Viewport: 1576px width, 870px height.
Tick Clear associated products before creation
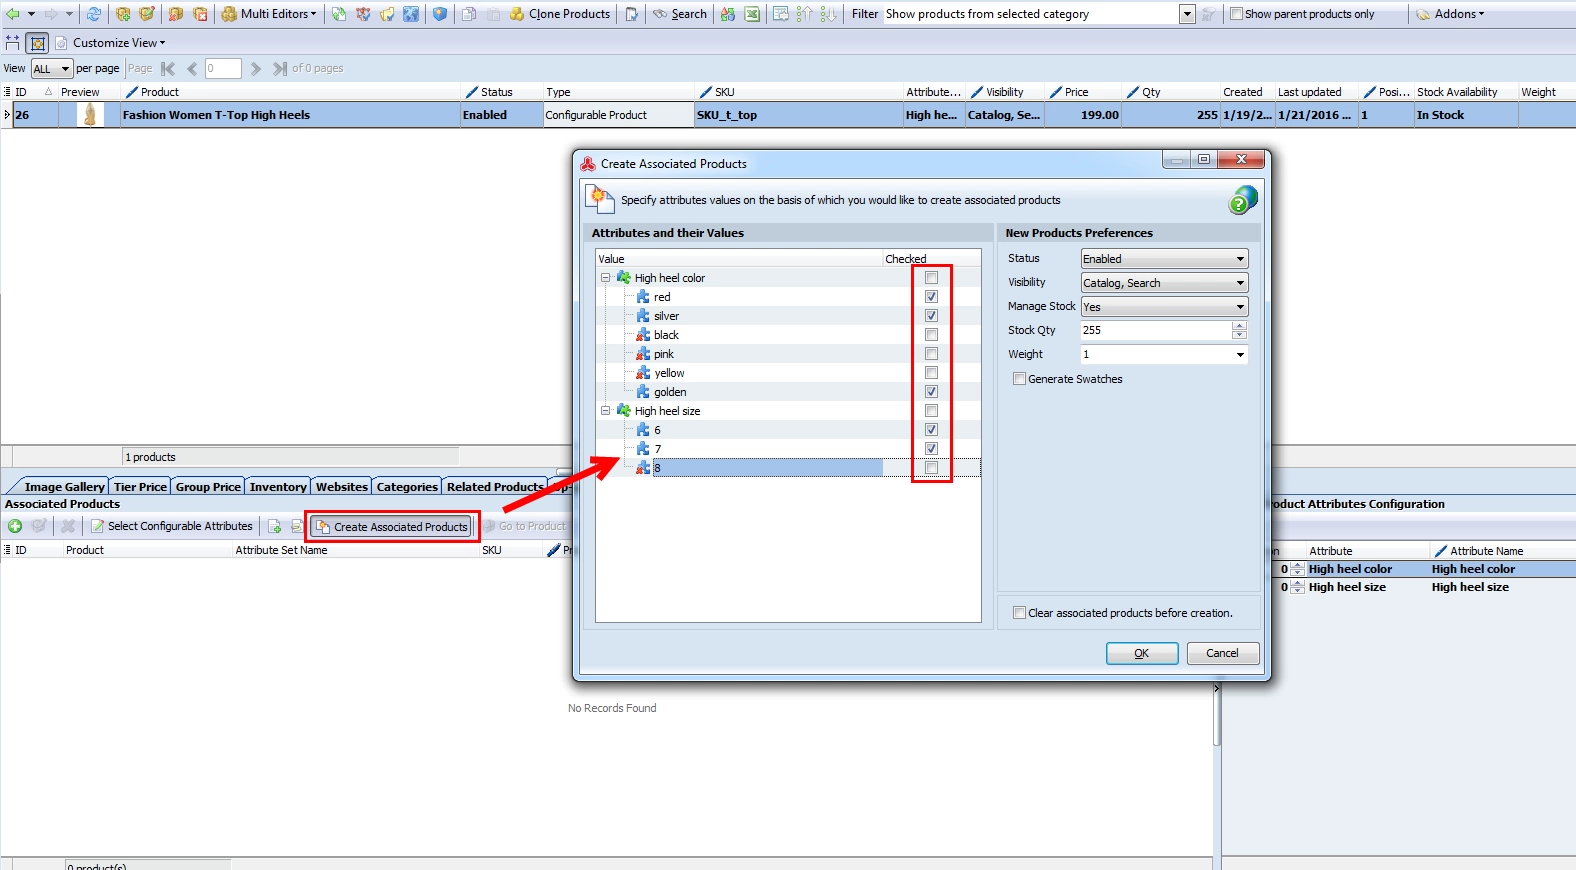click(1019, 613)
